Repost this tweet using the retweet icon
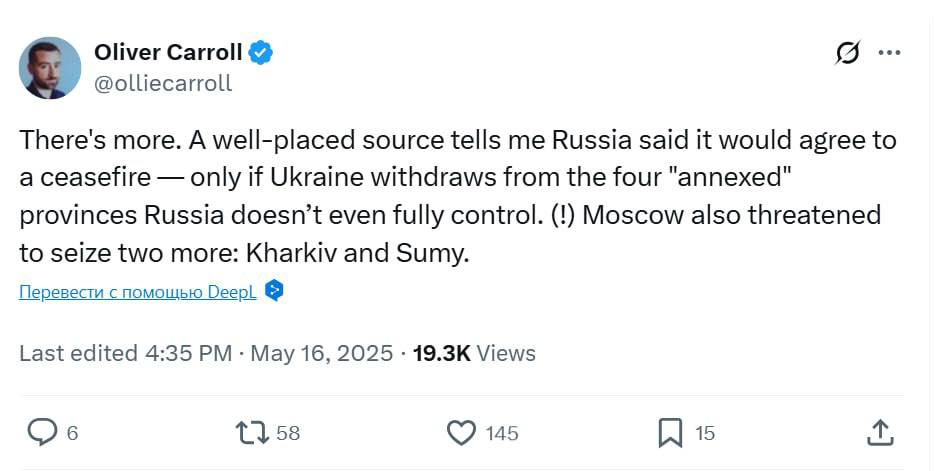Image resolution: width=934 pixels, height=471 pixels. [x=249, y=432]
